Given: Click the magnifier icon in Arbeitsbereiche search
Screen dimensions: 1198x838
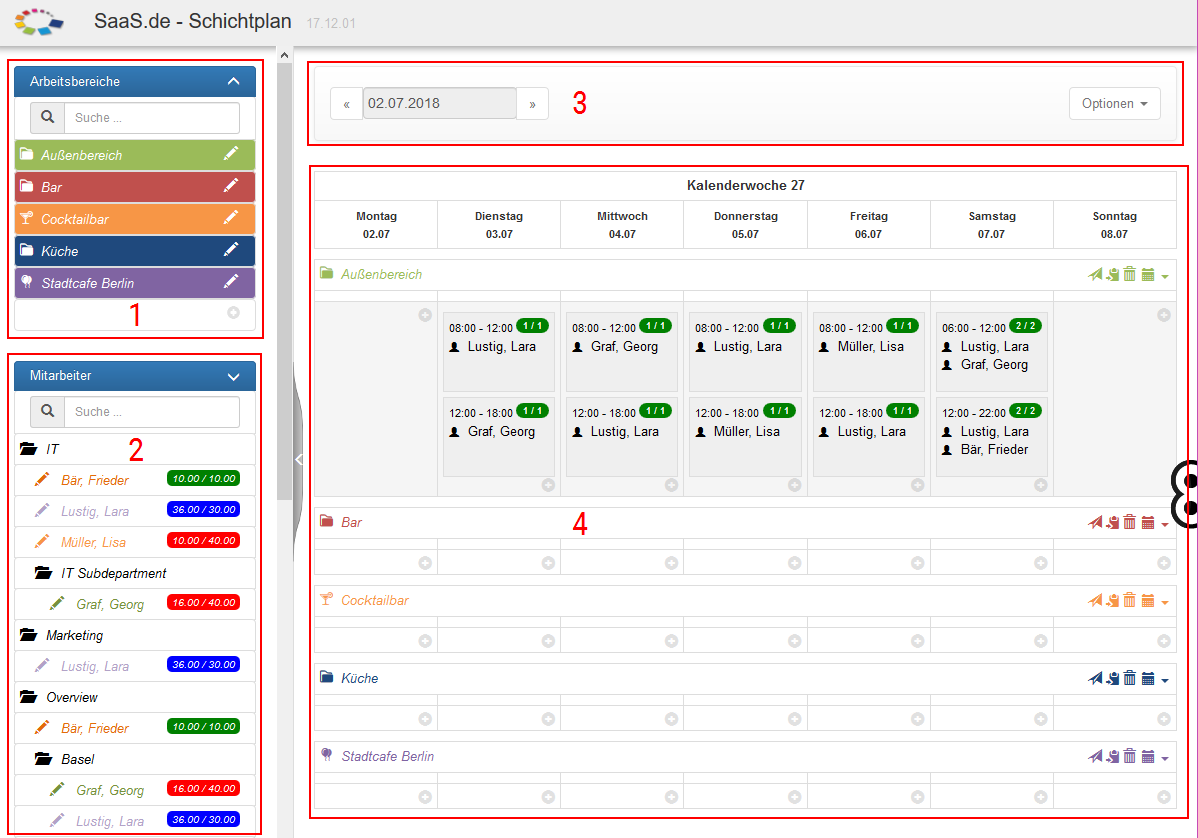Looking at the screenshot, I should (47, 118).
